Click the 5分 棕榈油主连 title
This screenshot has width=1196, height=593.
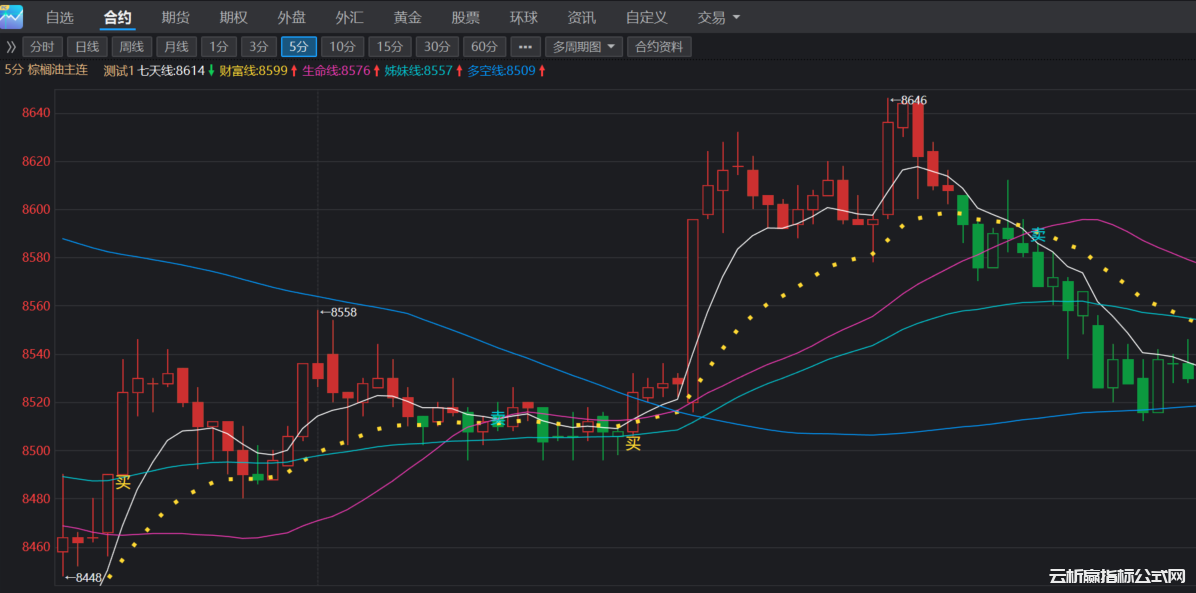(46, 70)
